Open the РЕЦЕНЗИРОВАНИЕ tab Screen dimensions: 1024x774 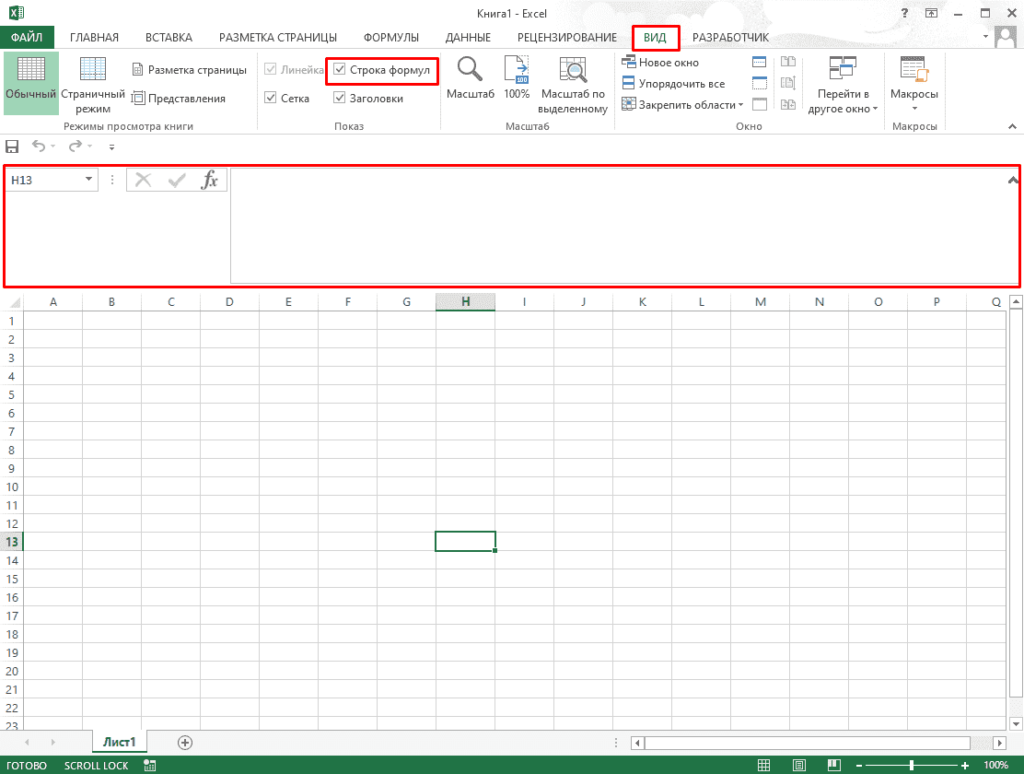[567, 37]
